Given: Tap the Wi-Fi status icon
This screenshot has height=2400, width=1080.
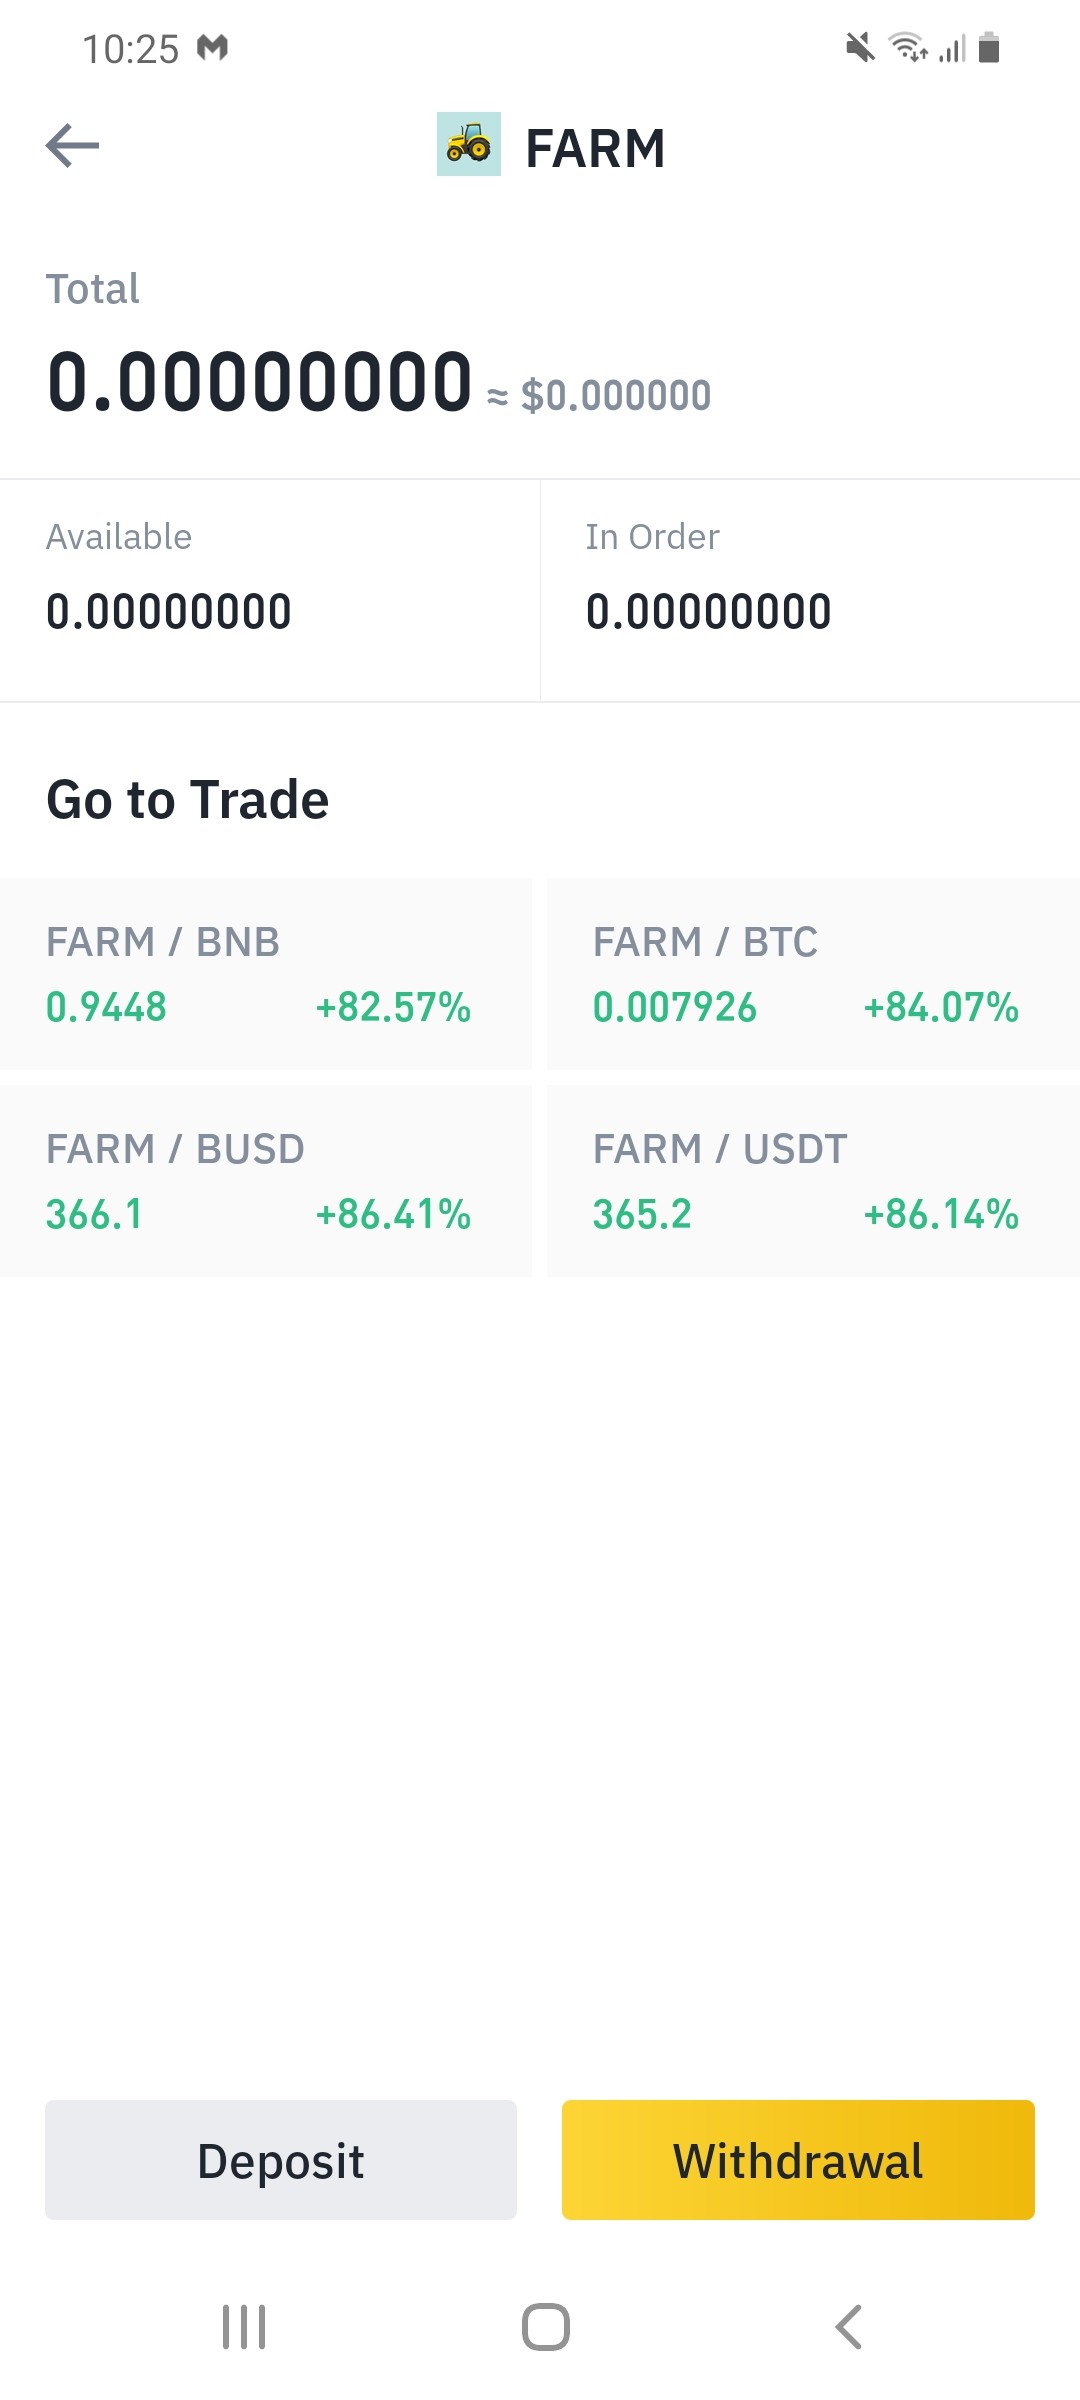Looking at the screenshot, I should (x=908, y=47).
